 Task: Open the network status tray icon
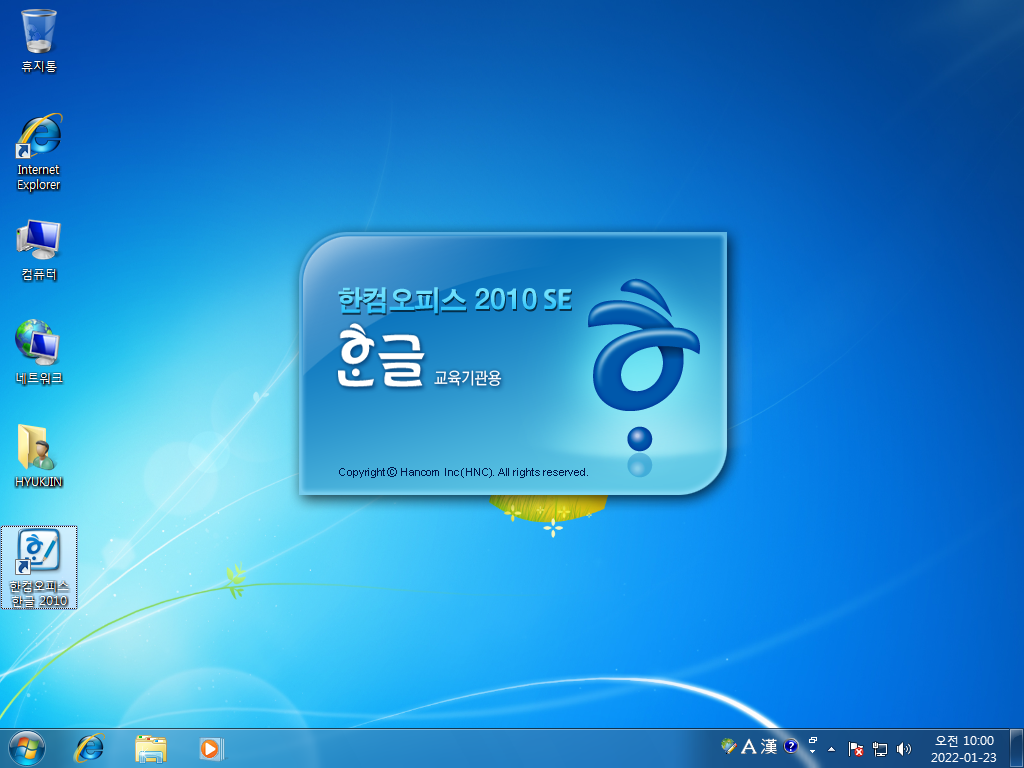click(x=880, y=749)
